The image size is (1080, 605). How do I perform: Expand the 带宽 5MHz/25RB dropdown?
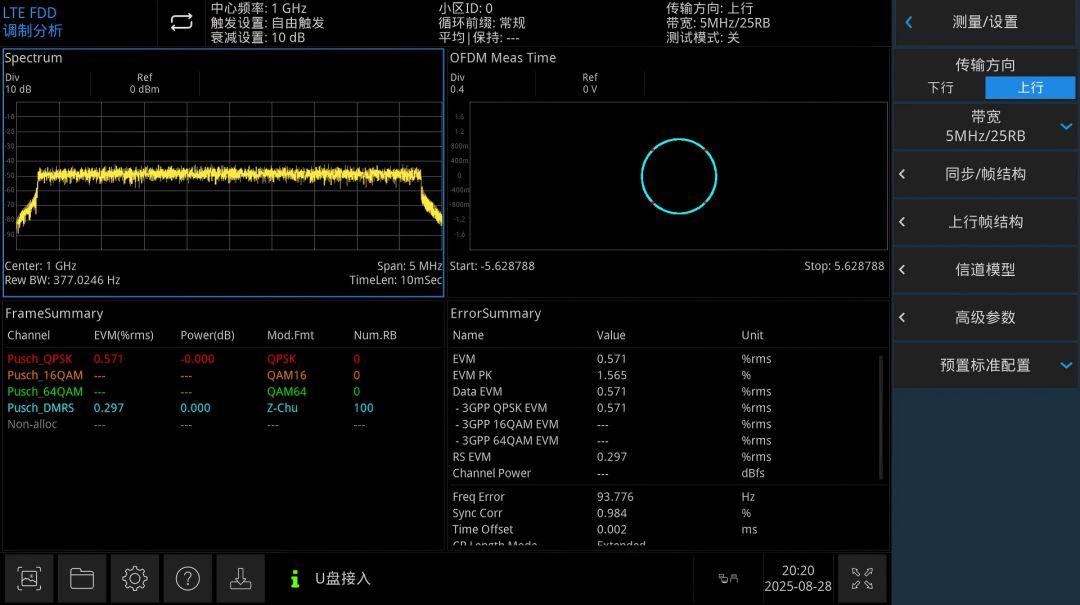[x=985, y=127]
